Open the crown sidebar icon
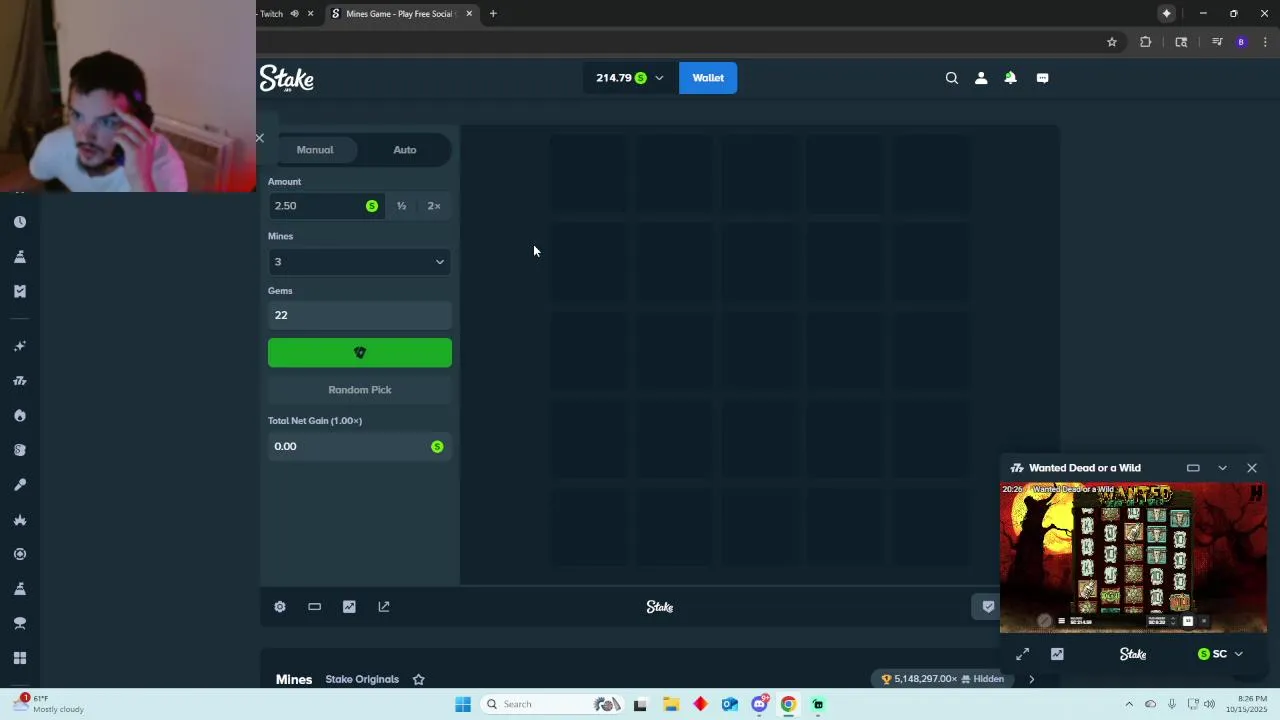The width and height of the screenshot is (1280, 720). 19,520
